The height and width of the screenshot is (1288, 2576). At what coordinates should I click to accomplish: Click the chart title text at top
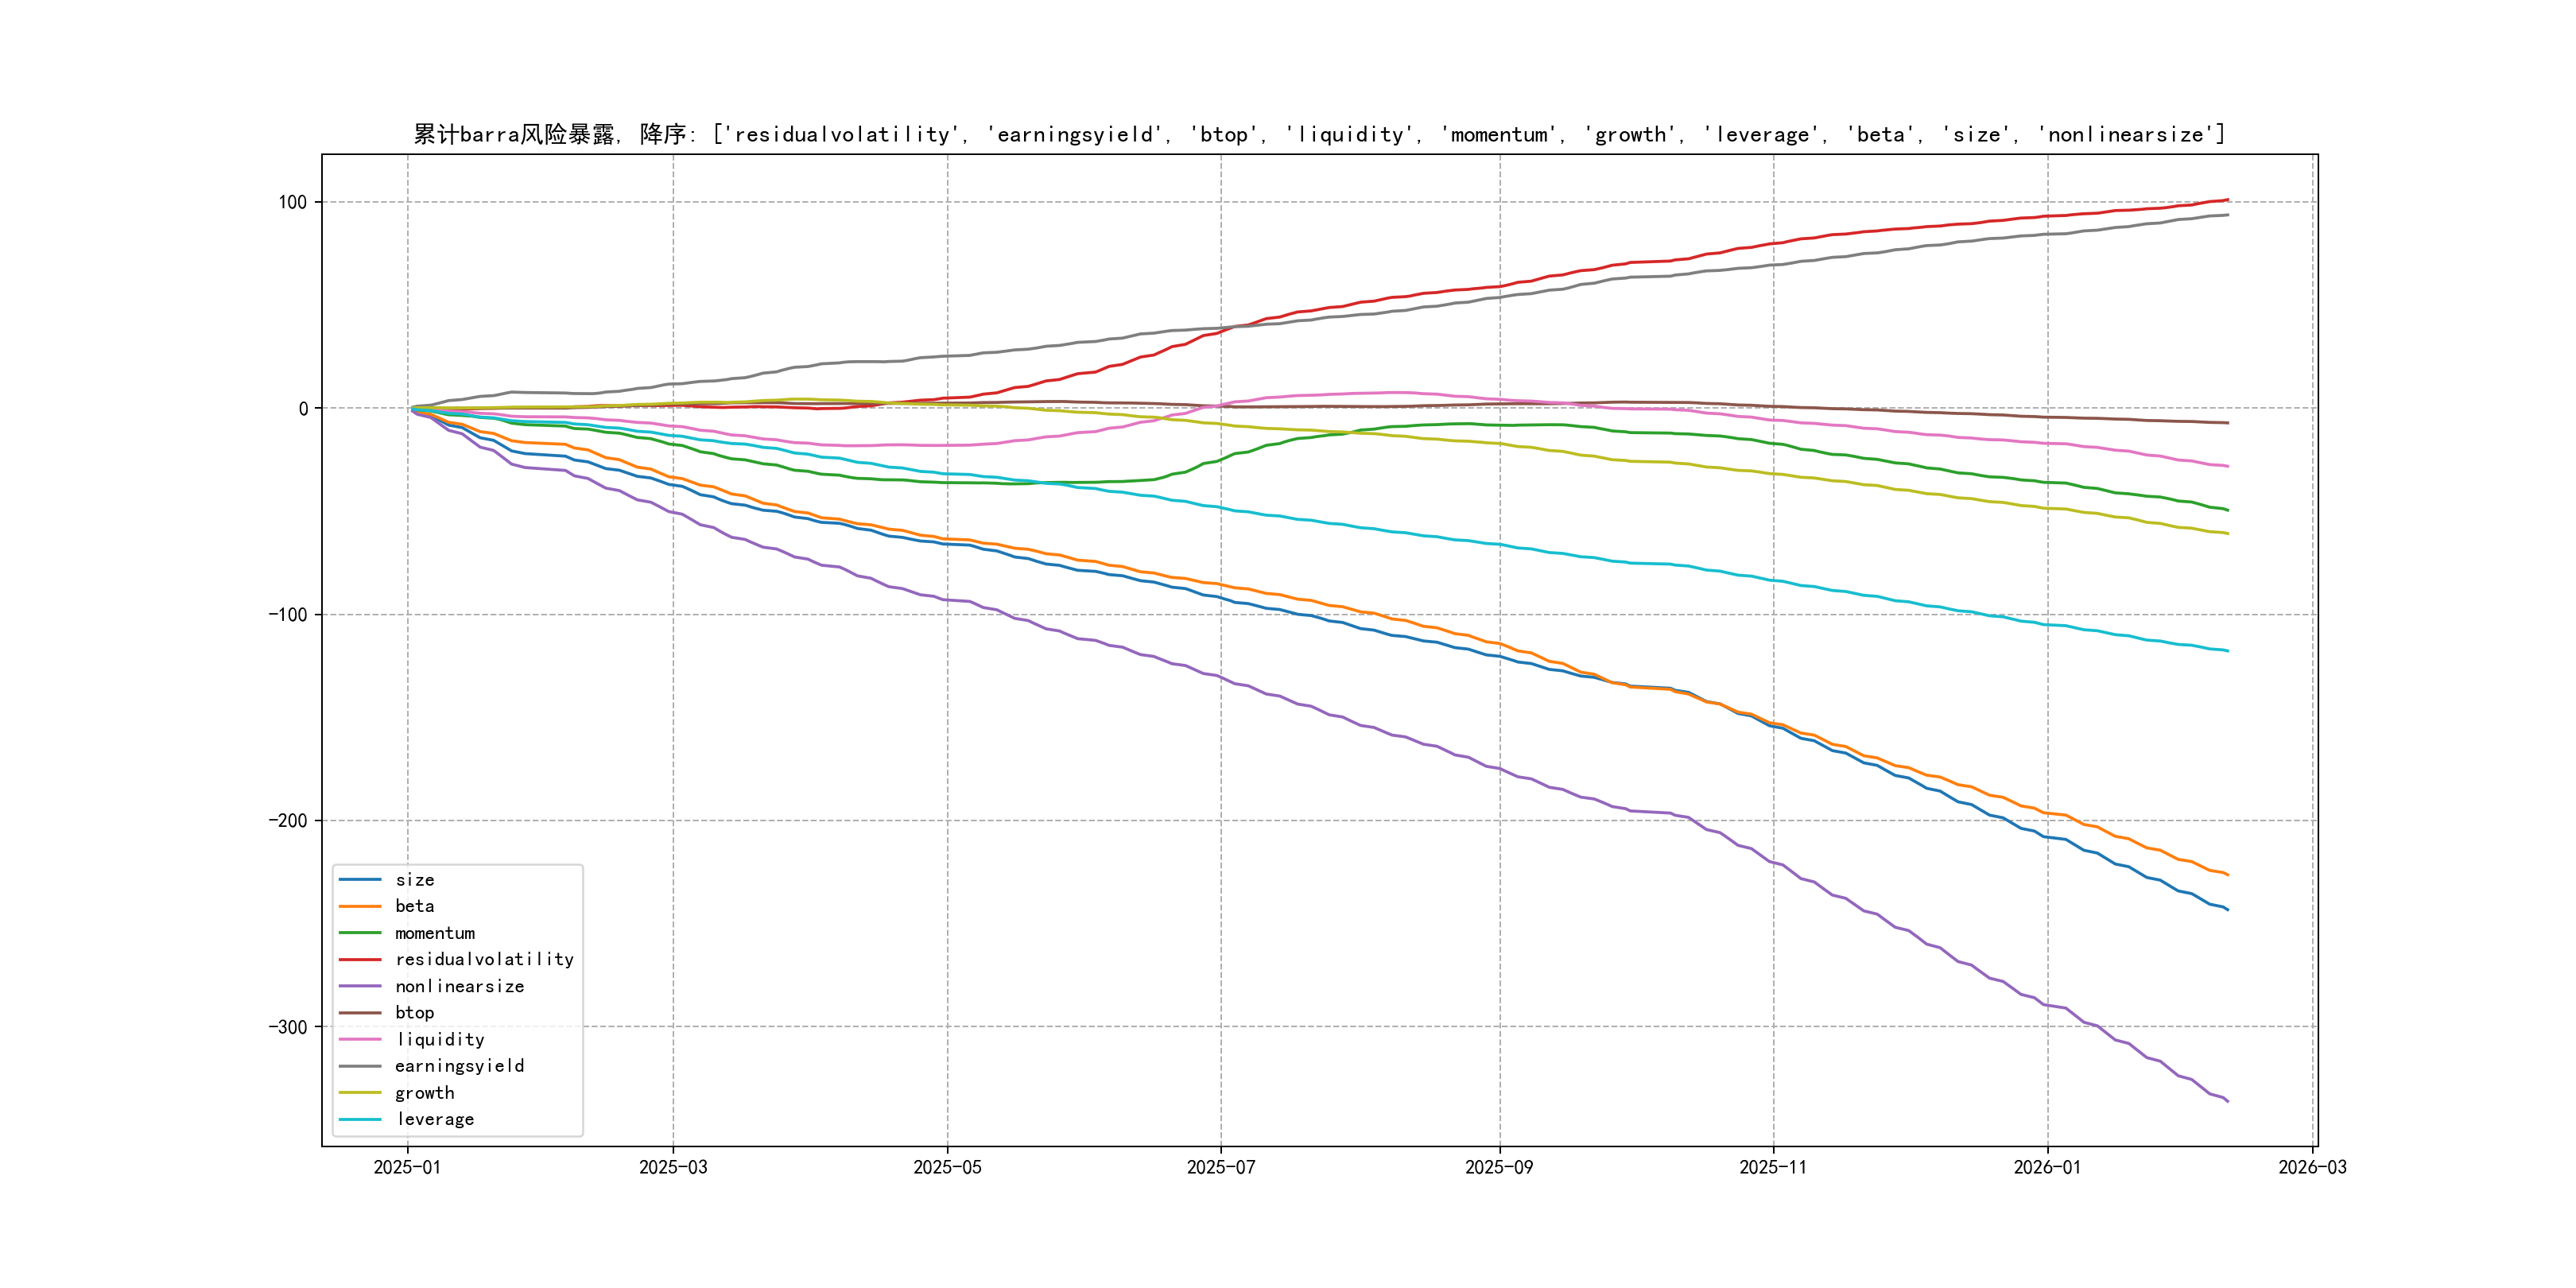coord(1319,134)
